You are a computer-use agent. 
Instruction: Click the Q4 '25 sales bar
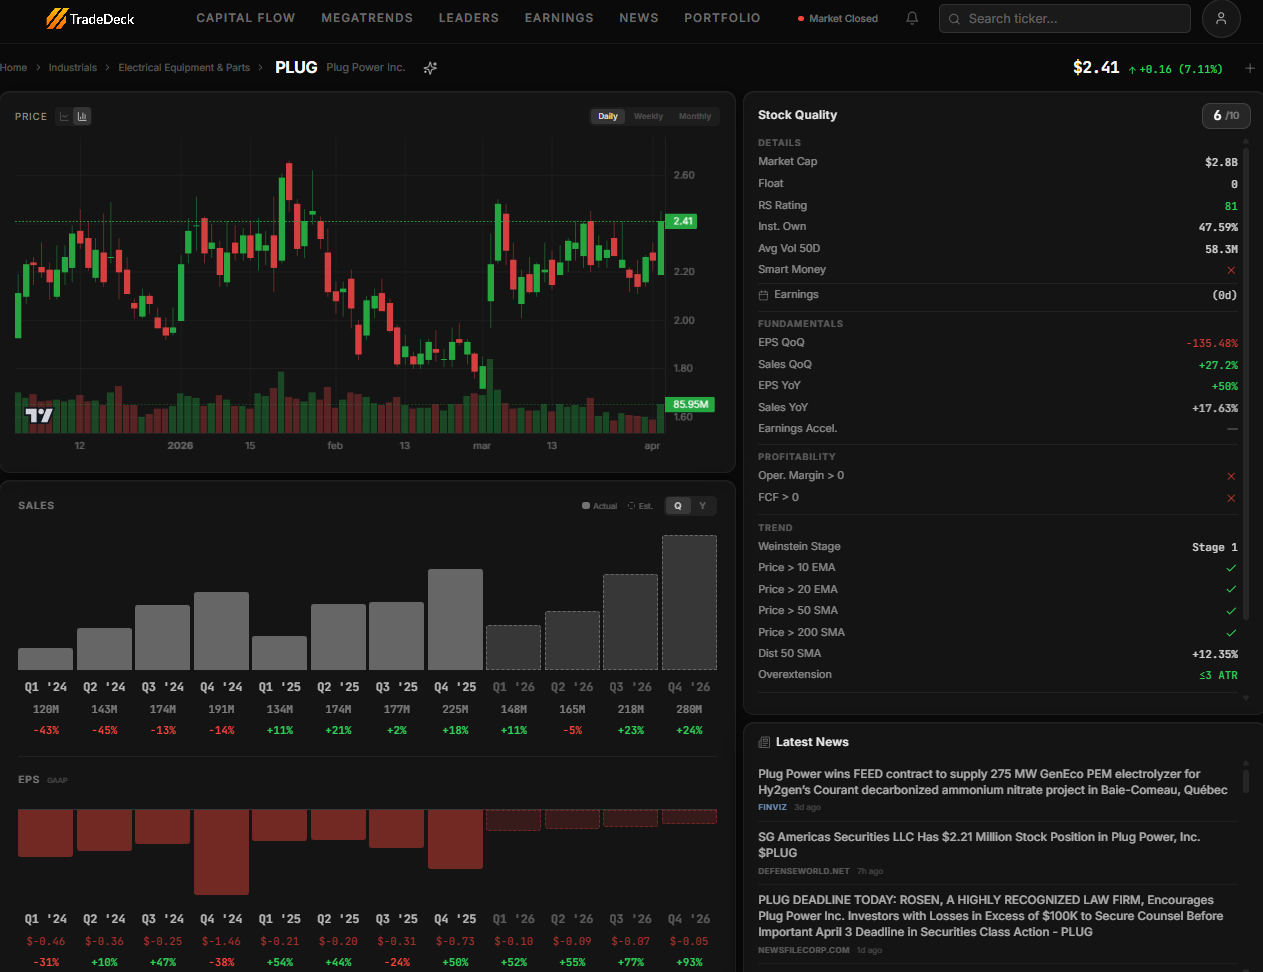455,619
